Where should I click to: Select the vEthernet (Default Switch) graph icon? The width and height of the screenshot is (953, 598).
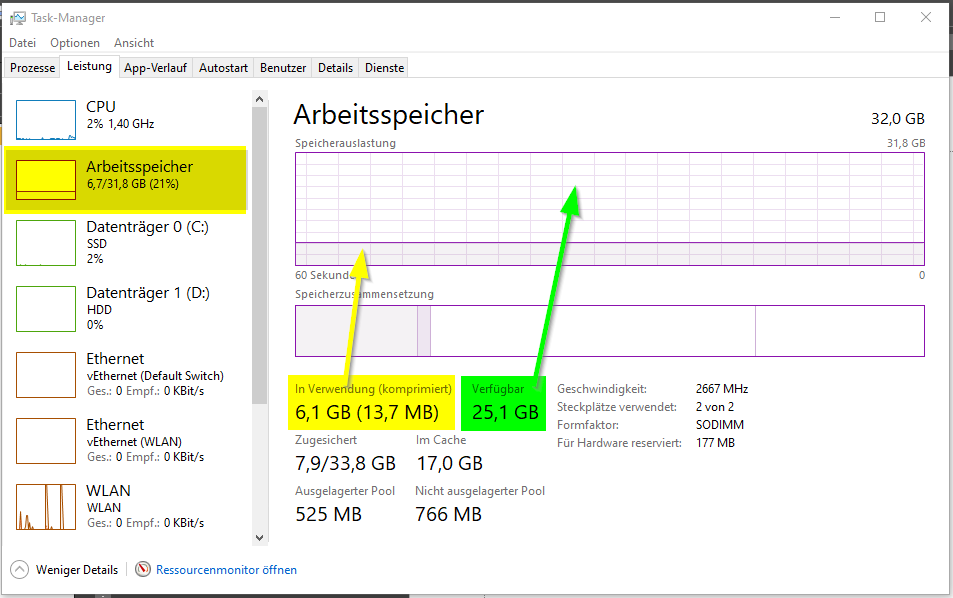tap(46, 375)
